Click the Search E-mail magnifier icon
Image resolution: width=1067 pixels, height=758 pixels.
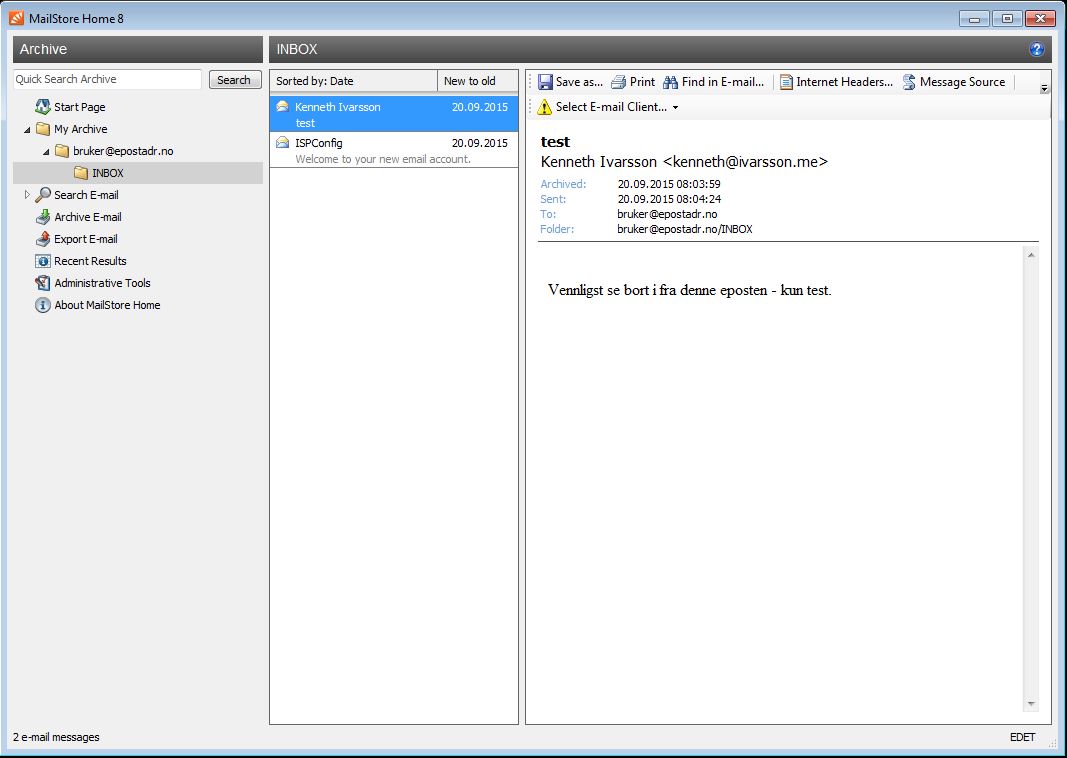pyautogui.click(x=43, y=195)
